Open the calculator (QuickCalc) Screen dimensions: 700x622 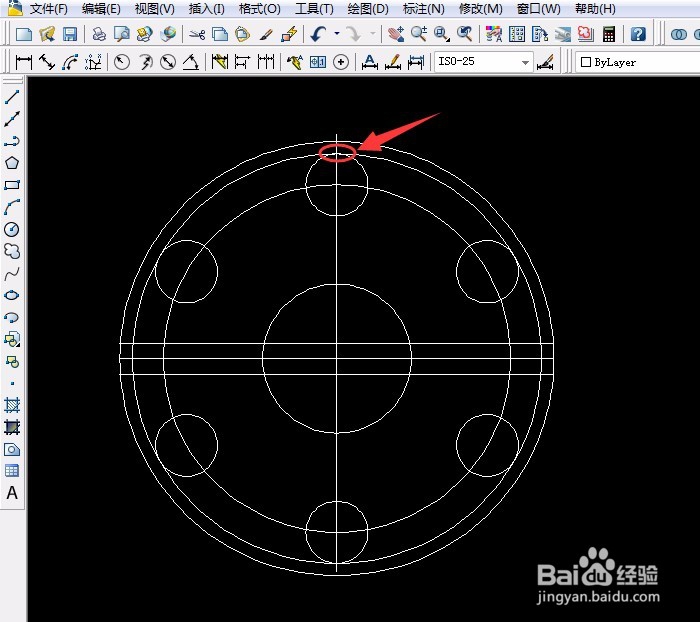[609, 34]
